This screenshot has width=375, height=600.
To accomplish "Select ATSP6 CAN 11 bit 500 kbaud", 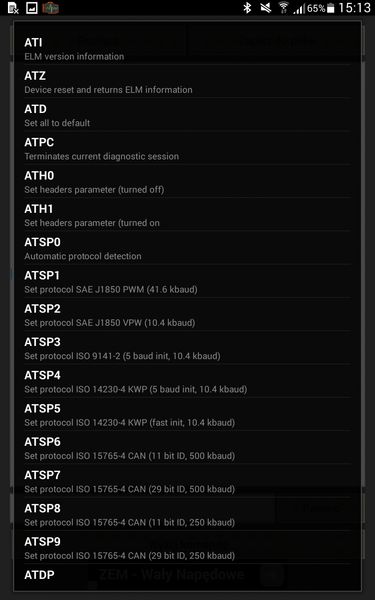I will (x=188, y=448).
